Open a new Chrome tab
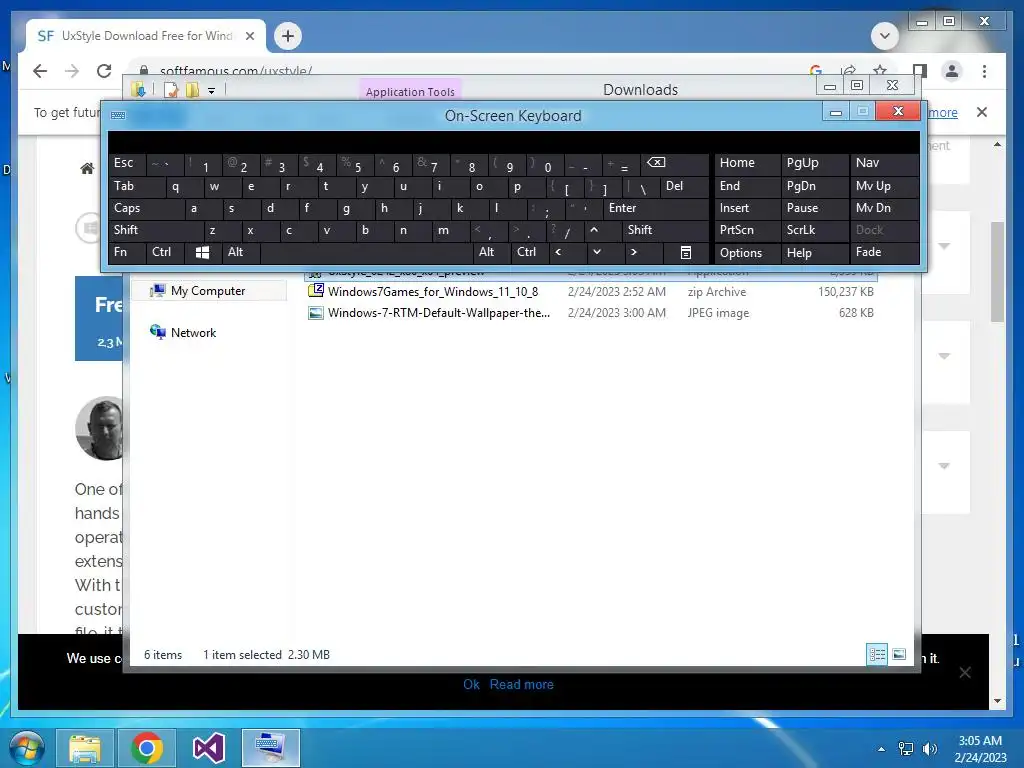1024x768 pixels. pos(288,36)
